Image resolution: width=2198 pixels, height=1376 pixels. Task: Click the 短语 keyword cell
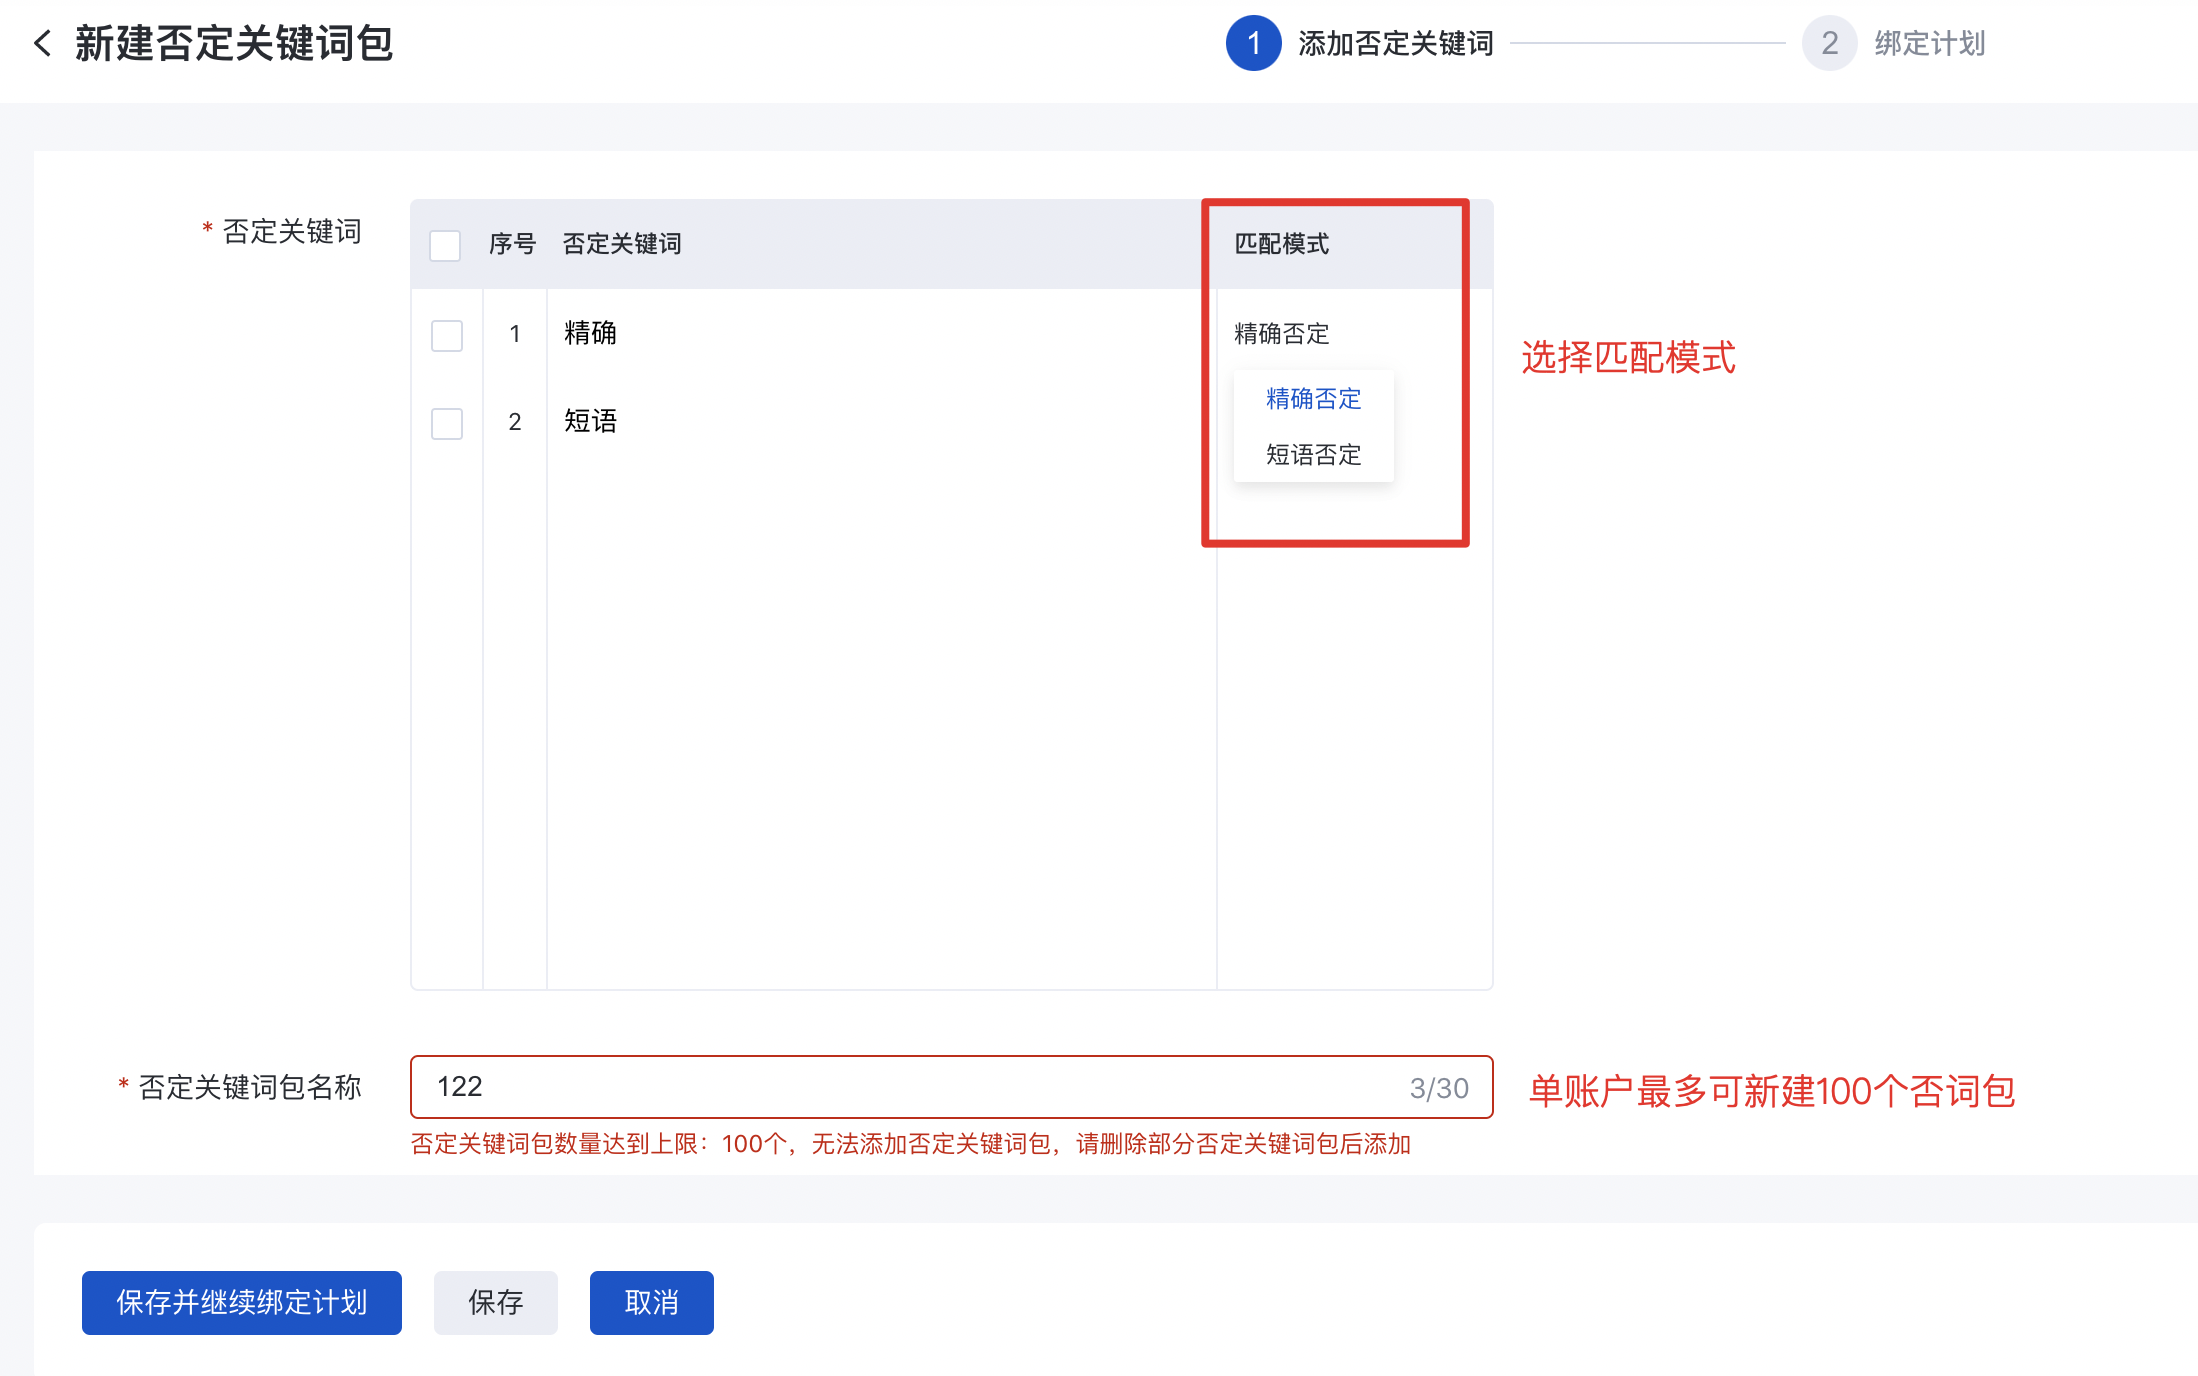click(590, 421)
